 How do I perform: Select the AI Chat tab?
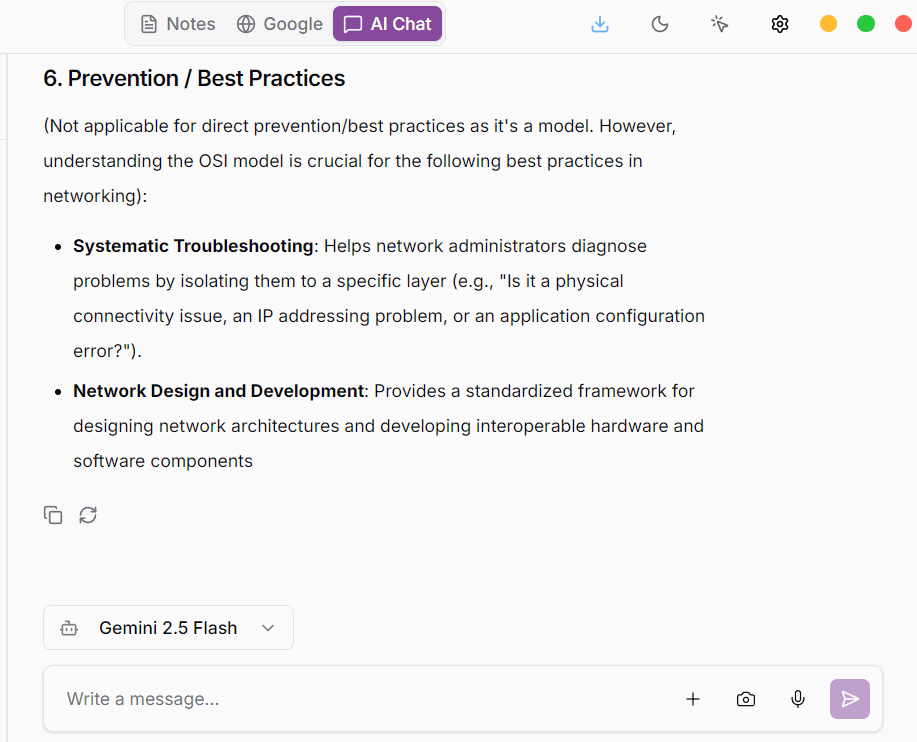[x=387, y=24]
